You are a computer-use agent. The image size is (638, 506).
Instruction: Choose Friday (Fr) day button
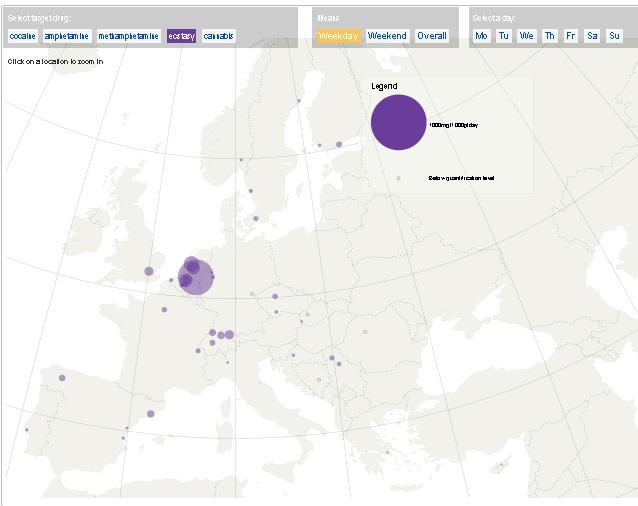(571, 36)
